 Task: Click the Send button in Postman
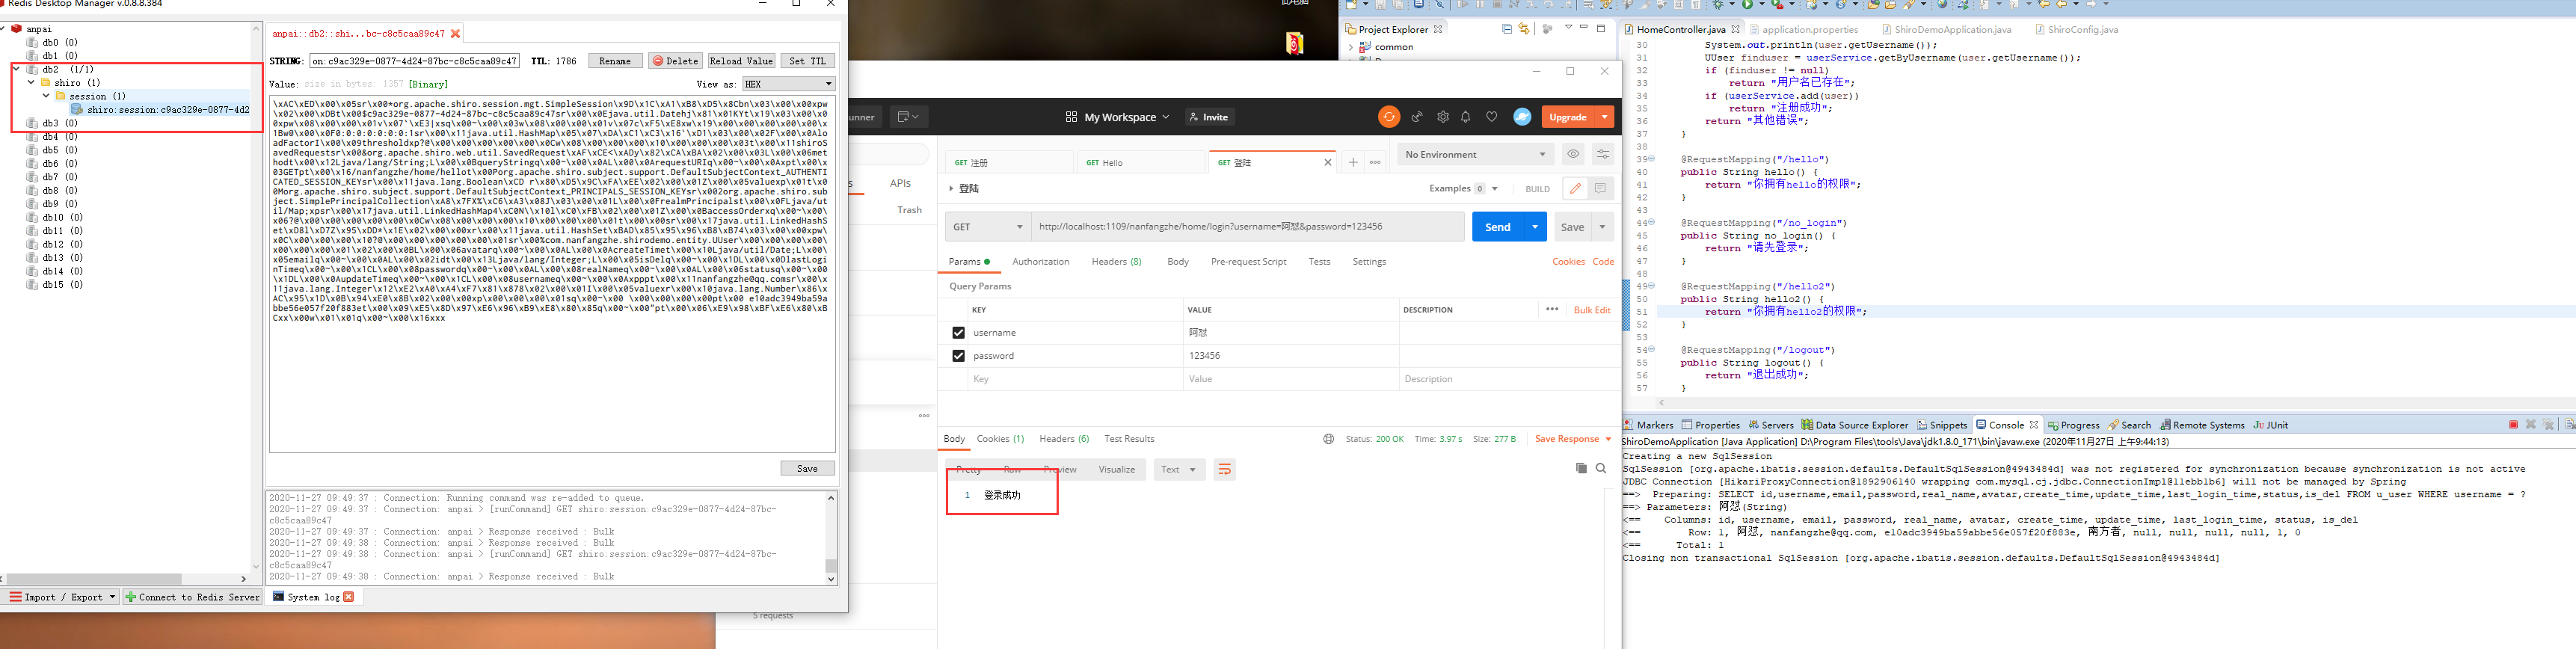click(x=1498, y=227)
